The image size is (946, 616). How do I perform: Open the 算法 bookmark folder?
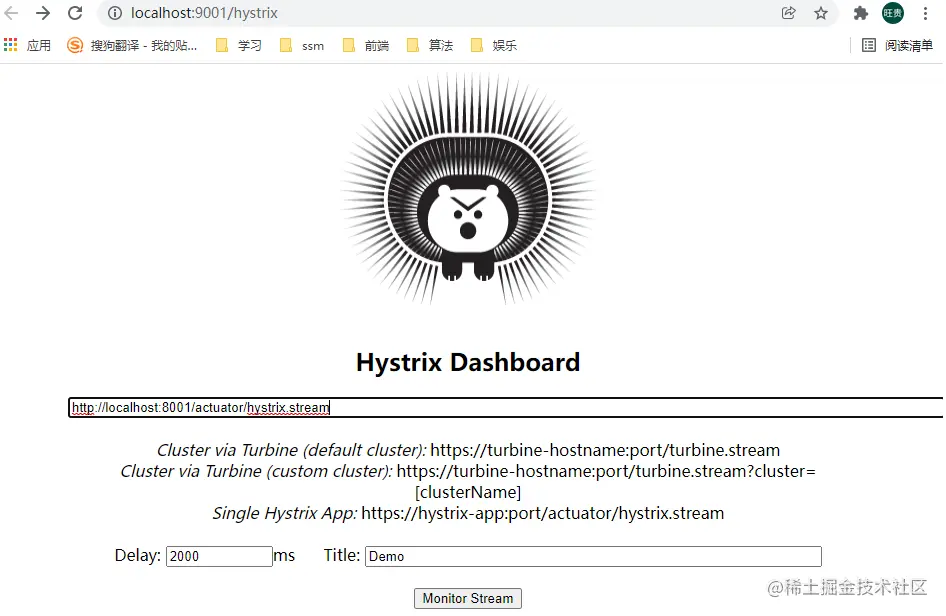tap(430, 45)
